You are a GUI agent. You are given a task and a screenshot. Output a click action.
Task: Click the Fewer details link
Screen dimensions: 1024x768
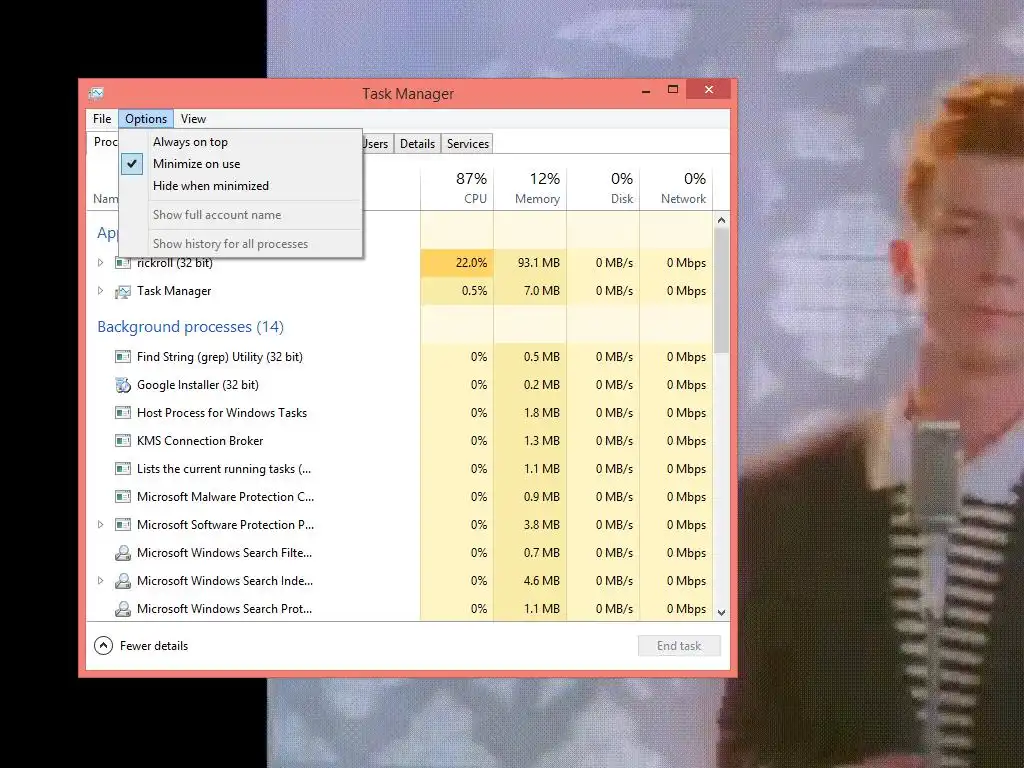point(153,646)
